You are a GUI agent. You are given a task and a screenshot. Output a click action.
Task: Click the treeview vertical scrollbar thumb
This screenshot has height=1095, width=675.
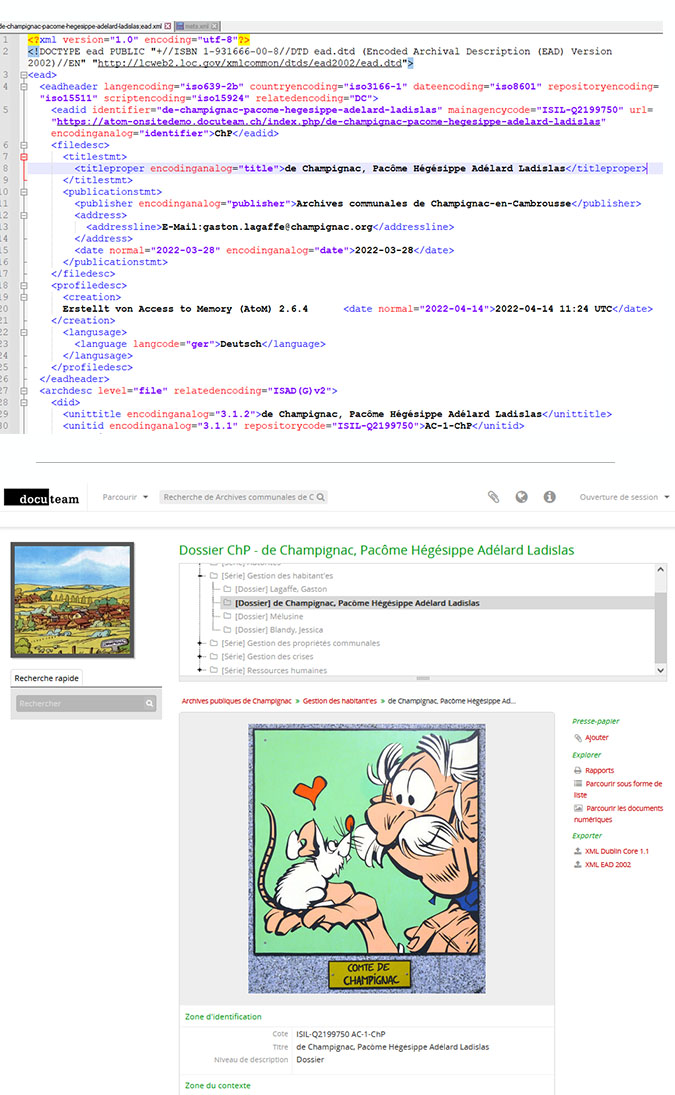[660, 626]
